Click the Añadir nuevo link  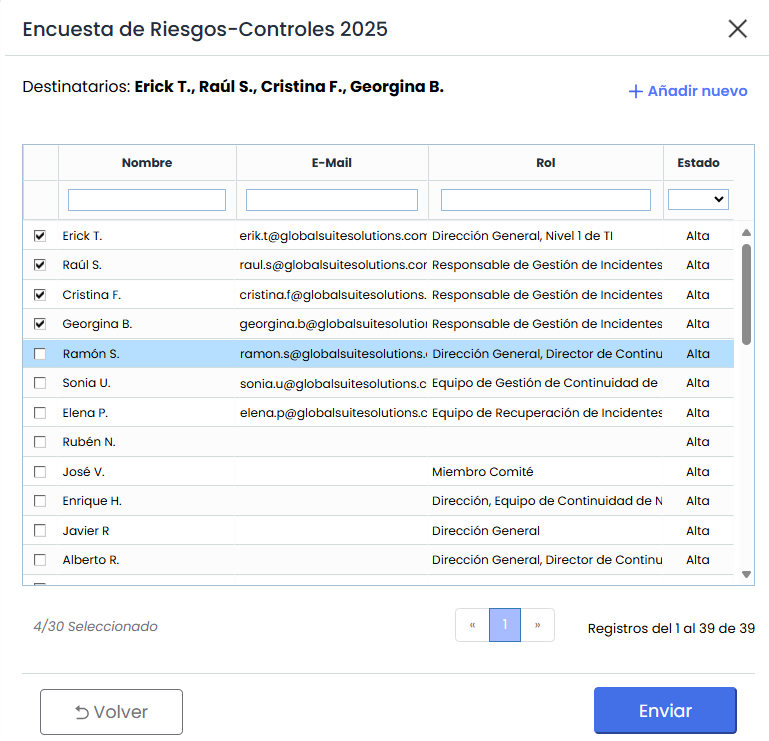[x=688, y=91]
